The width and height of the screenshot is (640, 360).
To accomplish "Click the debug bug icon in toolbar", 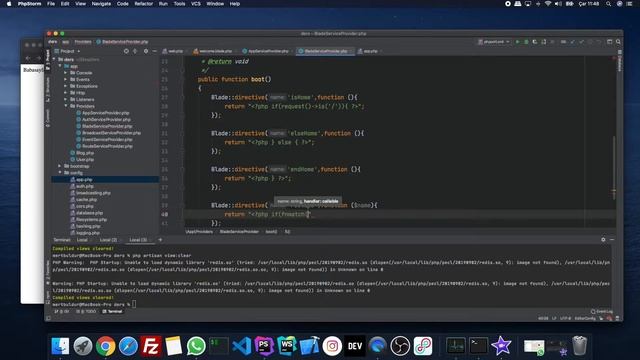I will tap(526, 42).
